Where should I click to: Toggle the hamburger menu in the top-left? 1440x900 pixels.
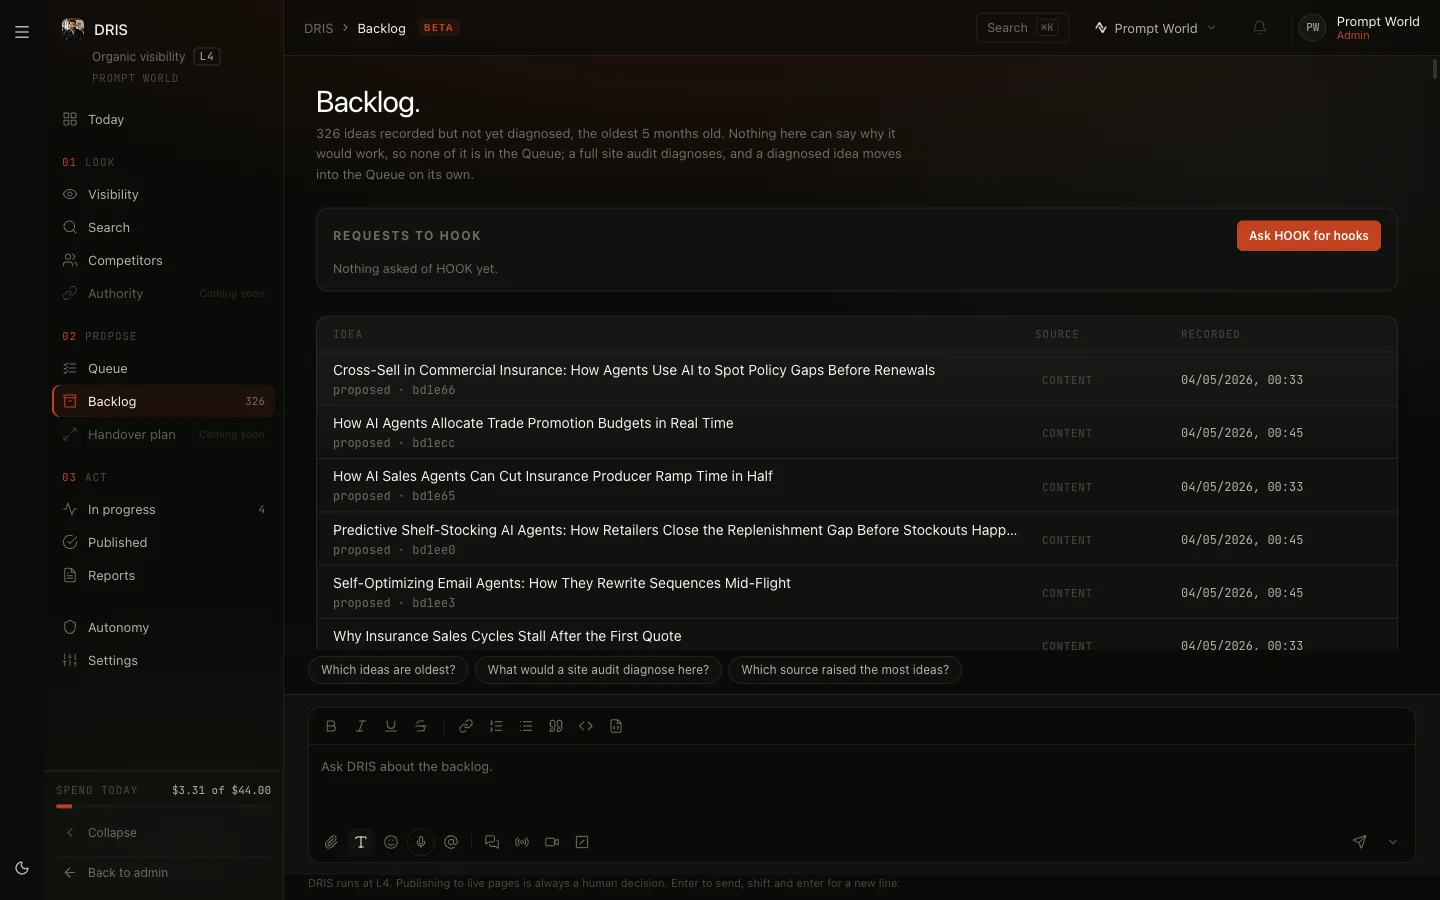22,32
